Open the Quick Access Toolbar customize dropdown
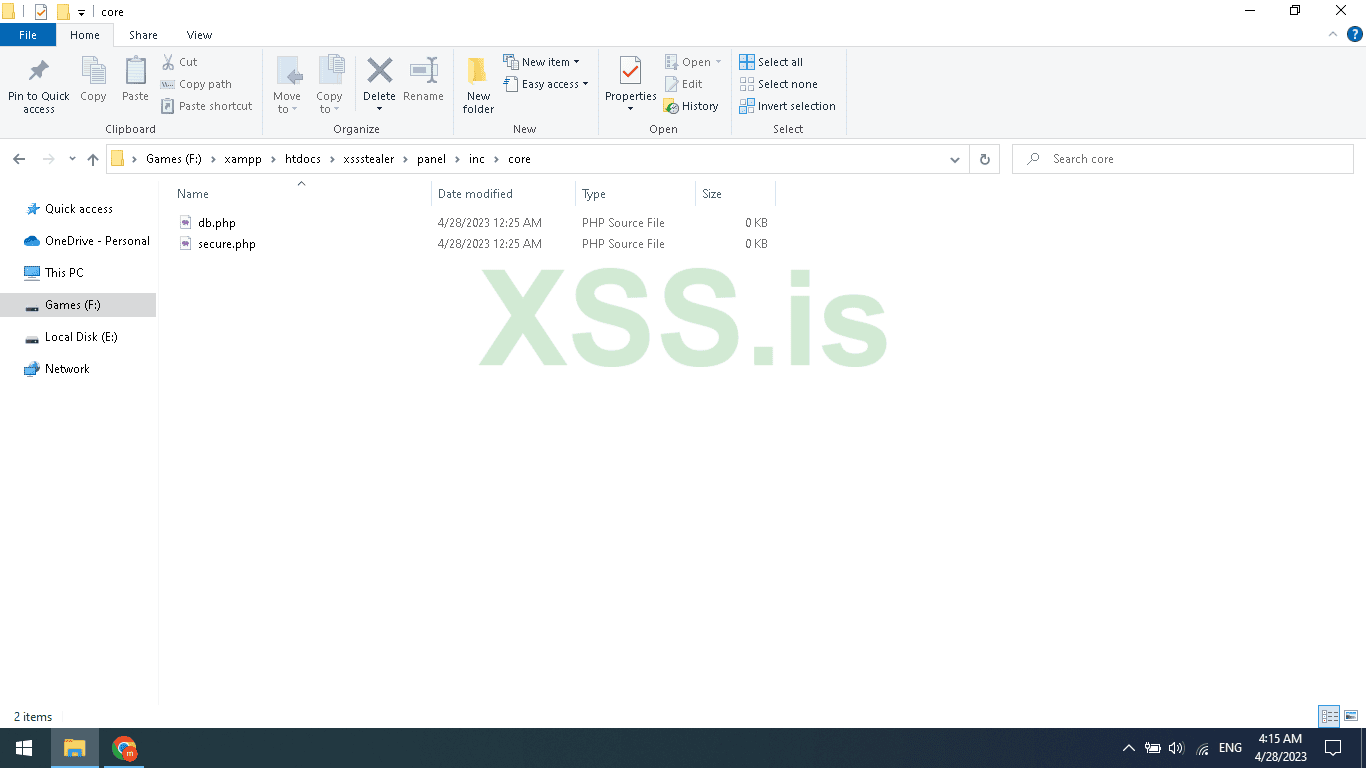Image resolution: width=1366 pixels, height=768 pixels. coord(81,12)
